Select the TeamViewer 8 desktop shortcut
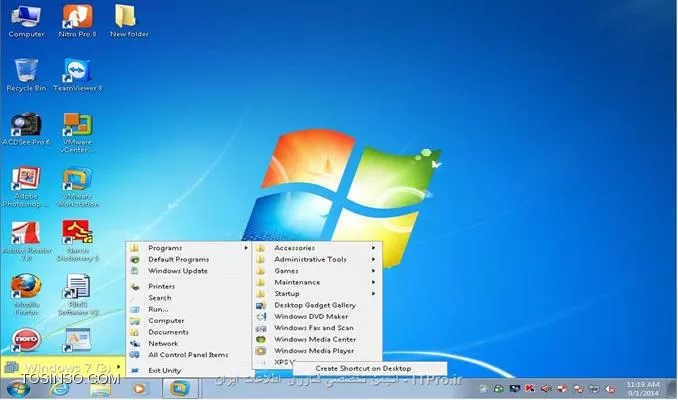The height and width of the screenshot is (400, 678). click(77, 75)
